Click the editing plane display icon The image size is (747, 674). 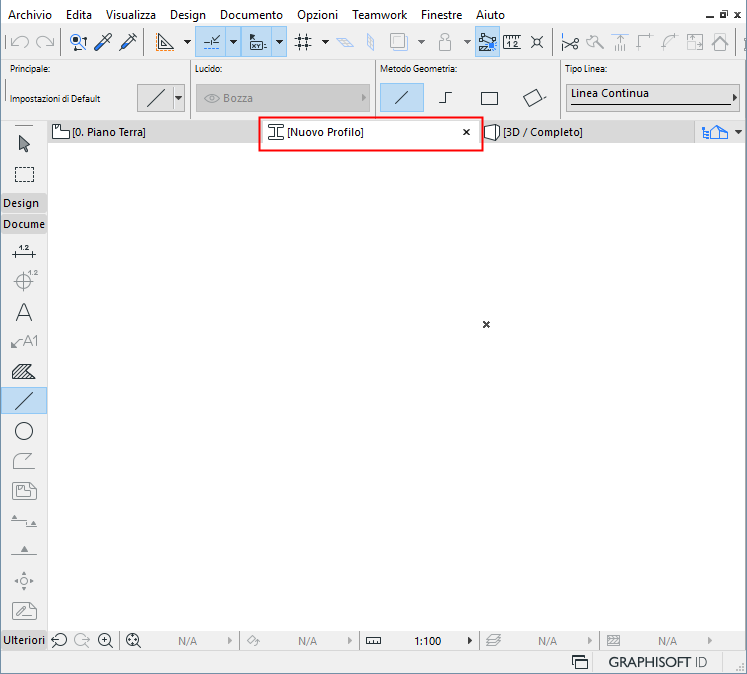click(345, 42)
